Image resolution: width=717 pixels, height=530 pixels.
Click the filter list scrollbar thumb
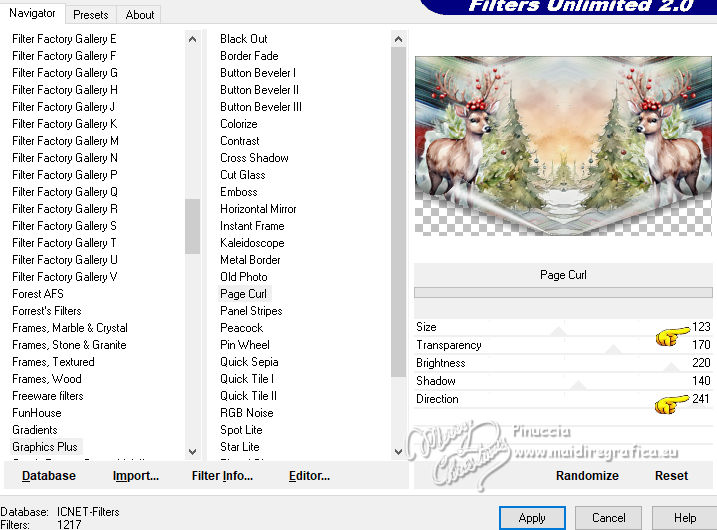pyautogui.click(x=398, y=212)
